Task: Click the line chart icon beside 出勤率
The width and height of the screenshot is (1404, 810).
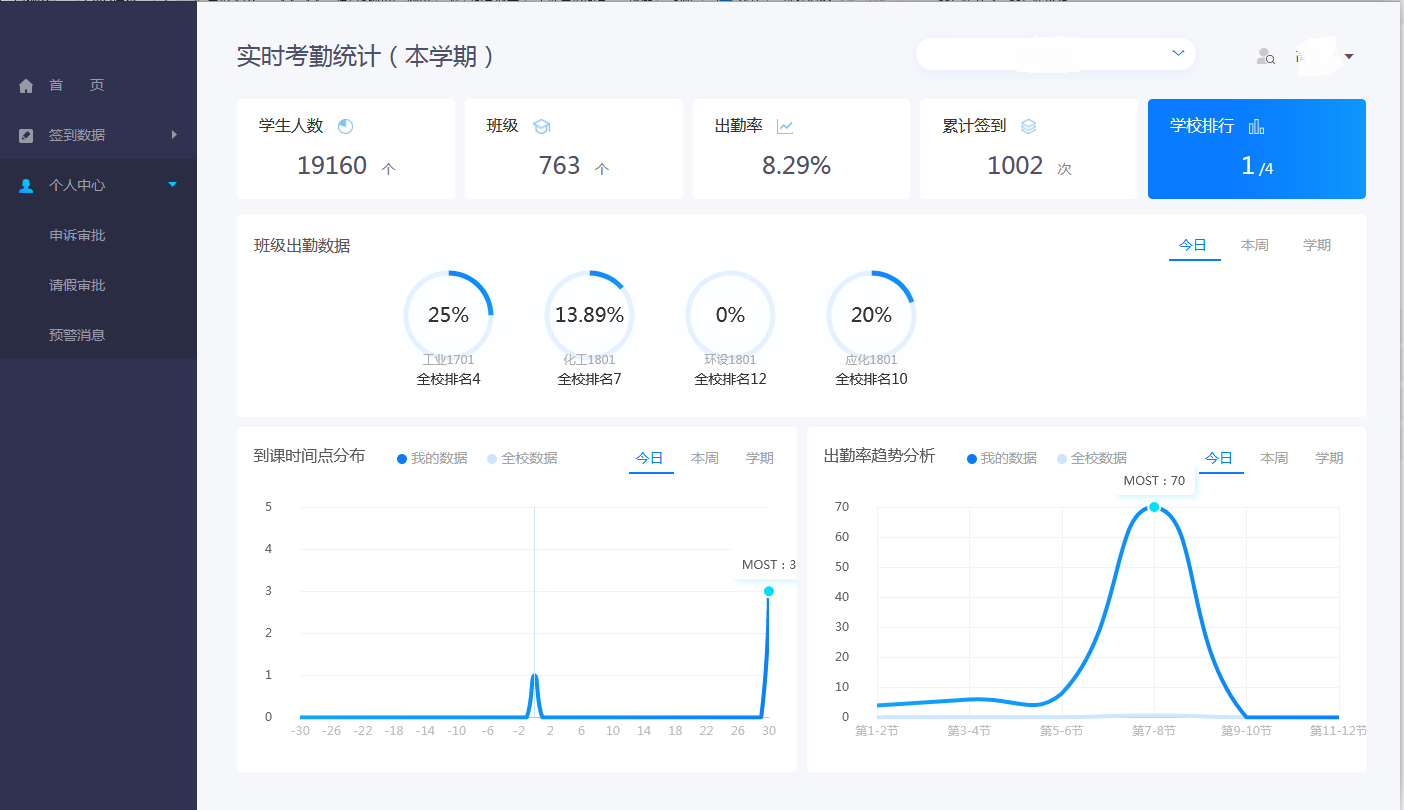Action: [x=785, y=126]
